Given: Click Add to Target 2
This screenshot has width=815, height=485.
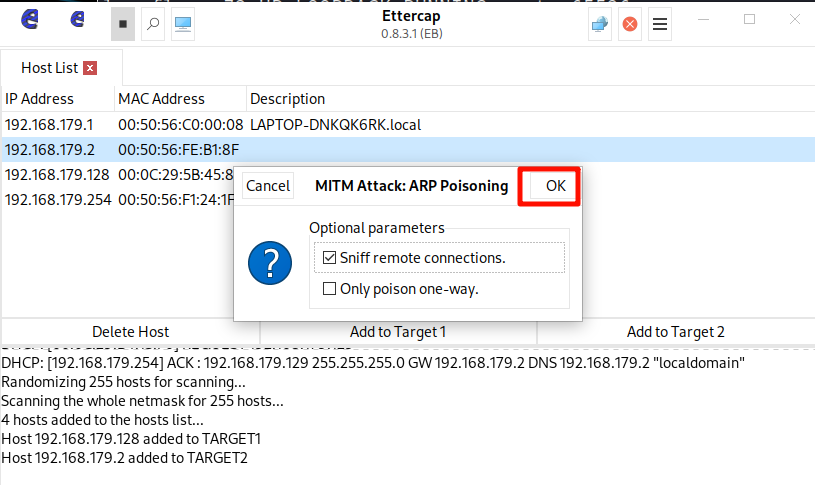Looking at the screenshot, I should click(675, 332).
